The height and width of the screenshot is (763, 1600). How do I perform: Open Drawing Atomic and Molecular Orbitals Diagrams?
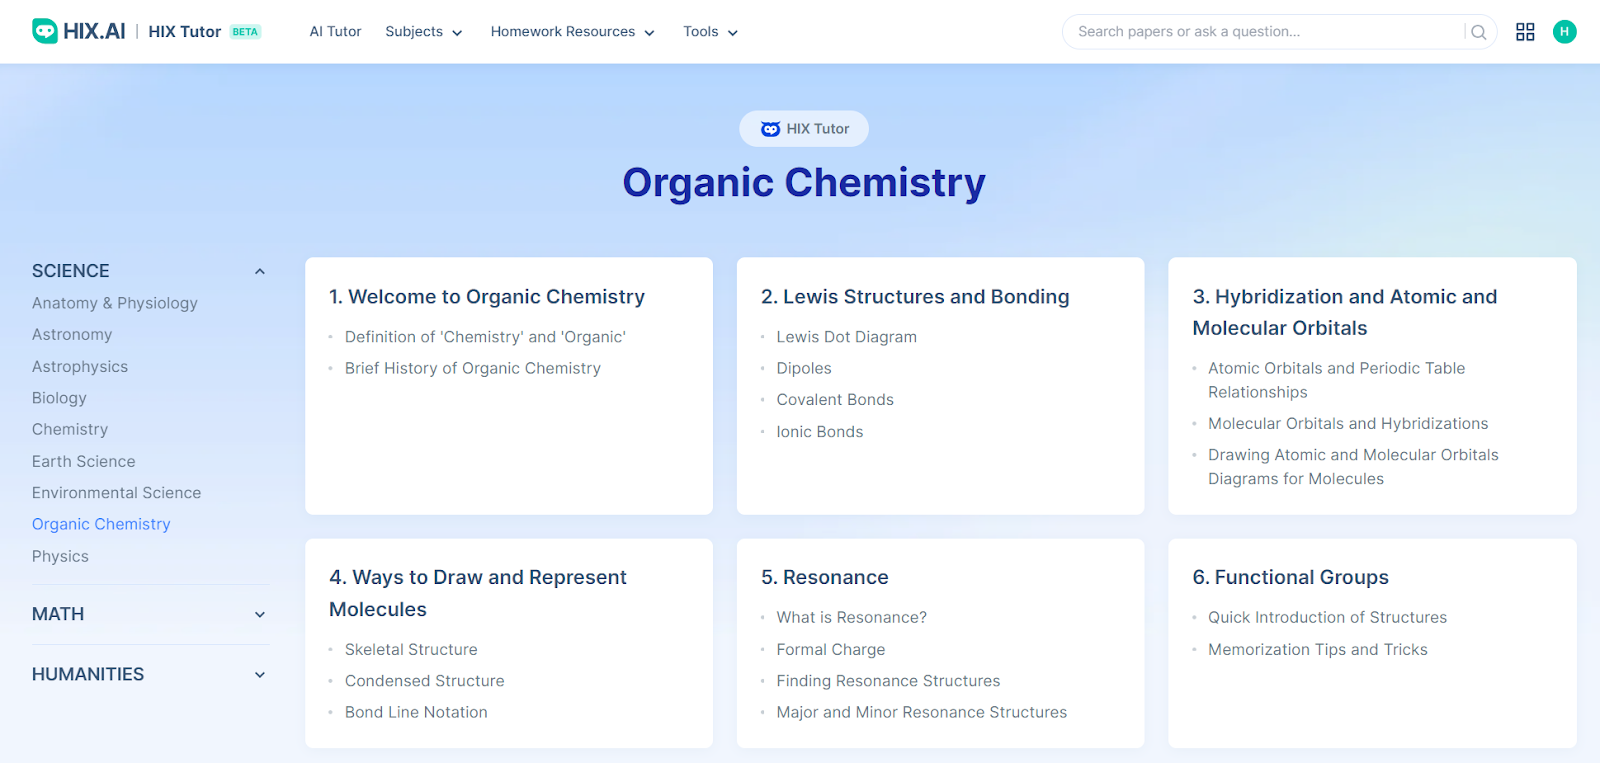[x=1353, y=467]
